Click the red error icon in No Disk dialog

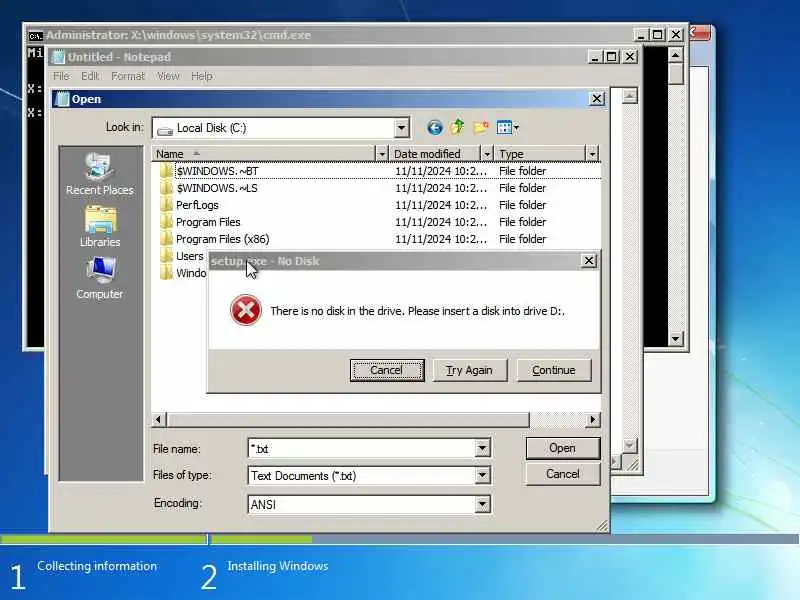coord(245,310)
